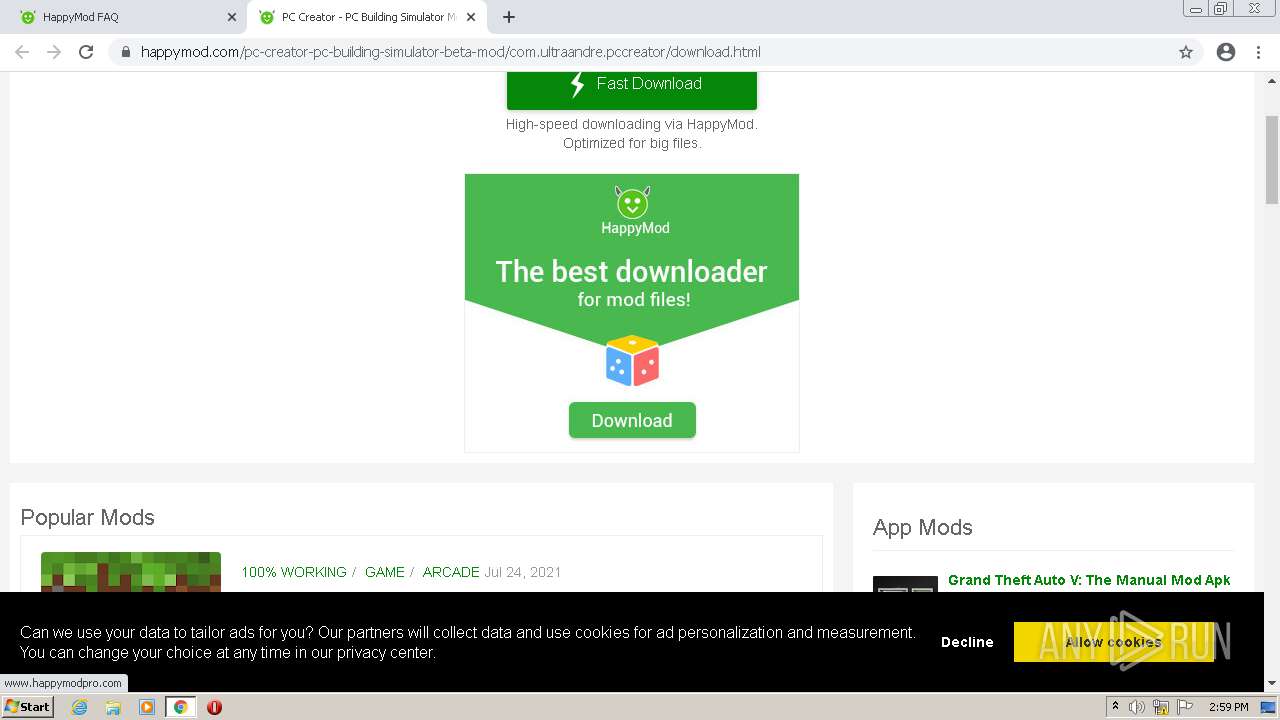
Task: Click the Download button in HappyMod banner
Action: pos(632,420)
